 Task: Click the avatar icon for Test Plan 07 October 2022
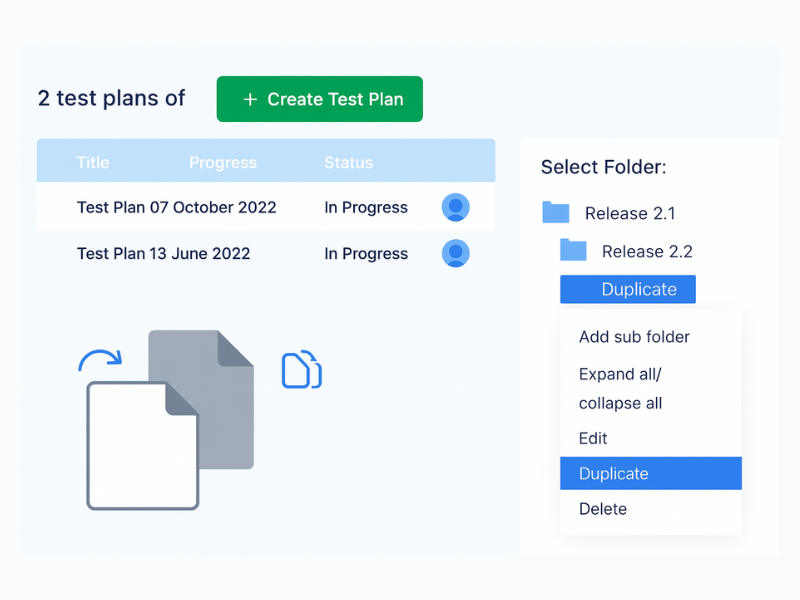455,206
